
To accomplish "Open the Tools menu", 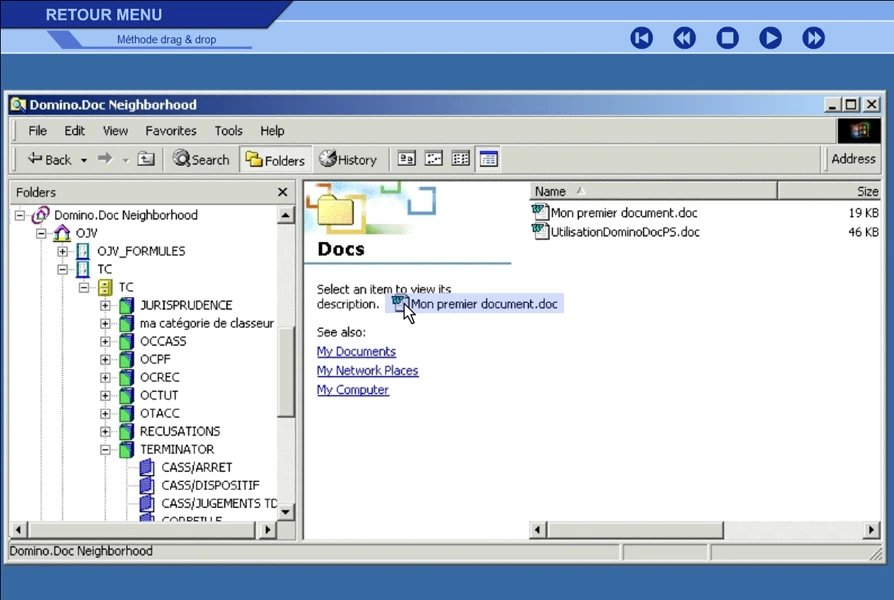I will click(228, 131).
